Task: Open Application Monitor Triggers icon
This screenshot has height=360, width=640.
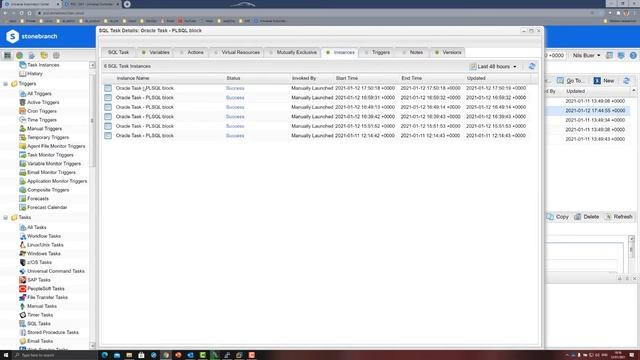Action: coord(23,181)
